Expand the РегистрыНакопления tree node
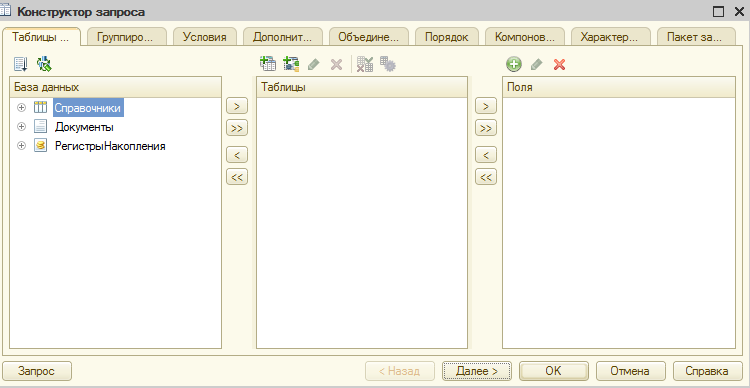750x388 pixels. (x=21, y=146)
